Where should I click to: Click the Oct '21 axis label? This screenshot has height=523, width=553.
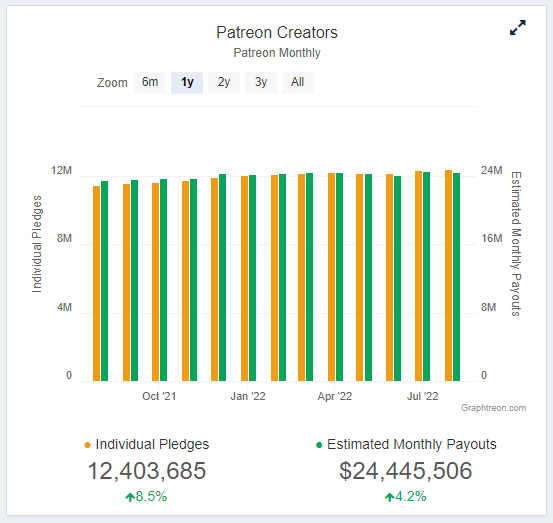[x=159, y=396]
